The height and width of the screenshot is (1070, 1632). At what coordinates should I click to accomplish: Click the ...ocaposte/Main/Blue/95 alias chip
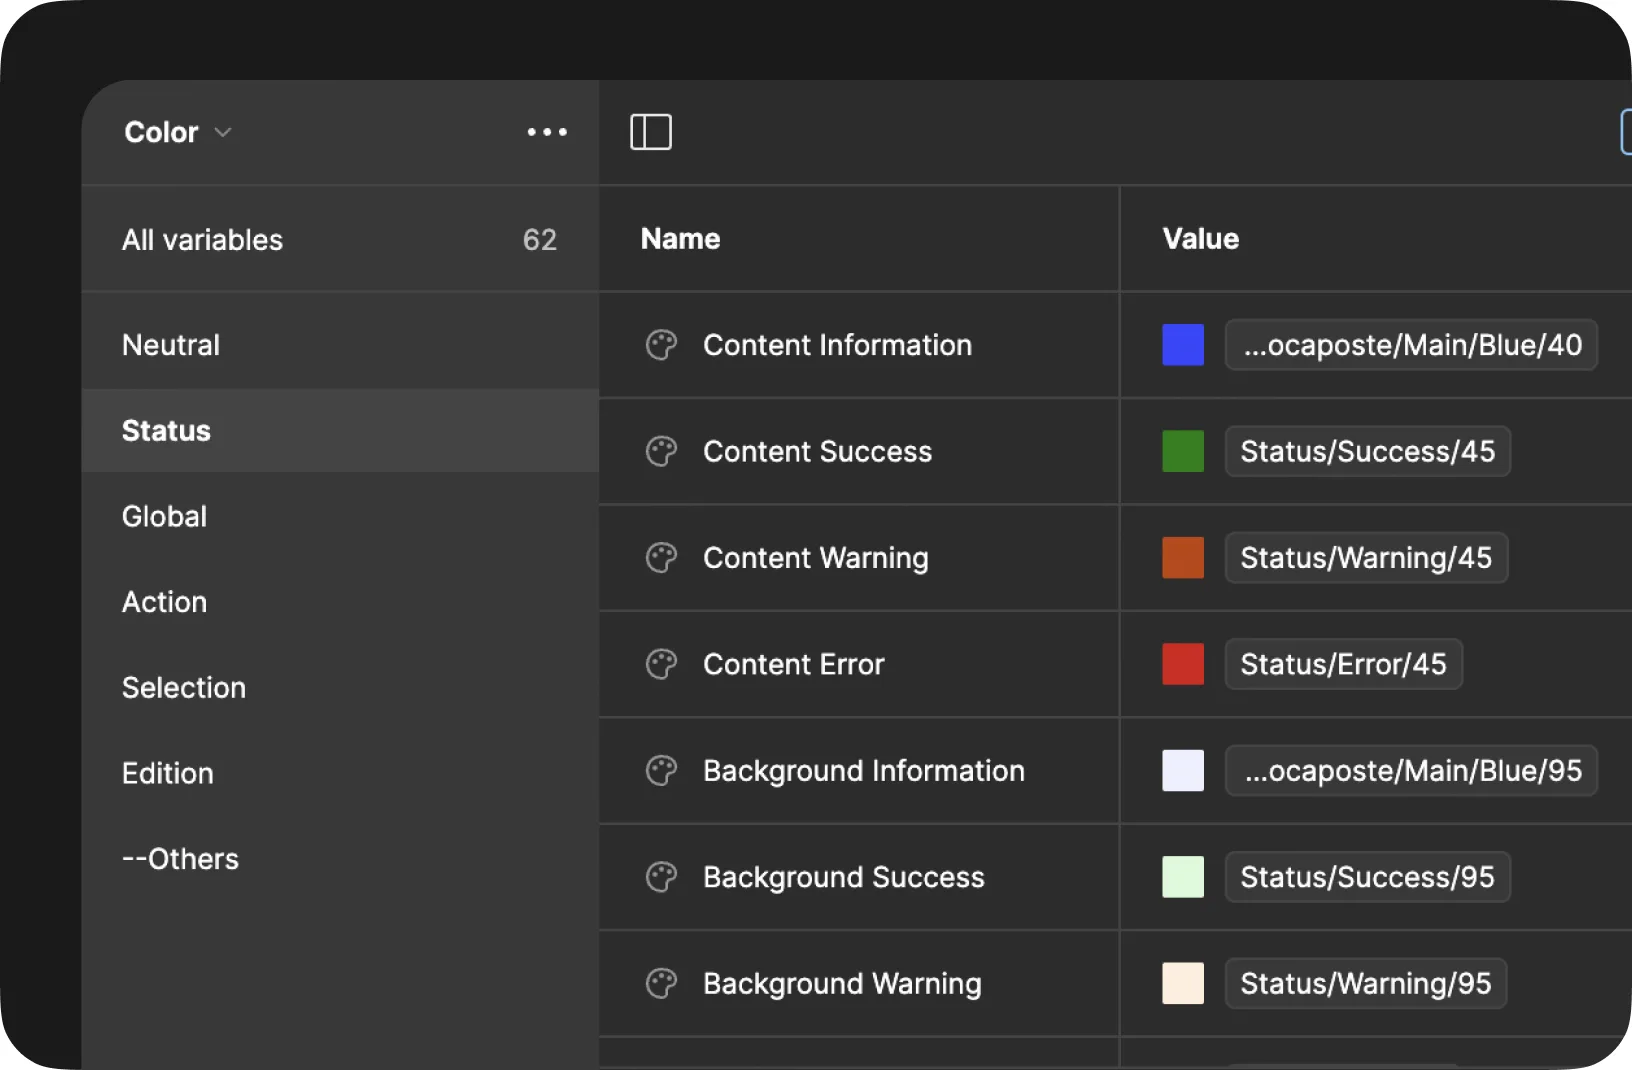(1411, 771)
